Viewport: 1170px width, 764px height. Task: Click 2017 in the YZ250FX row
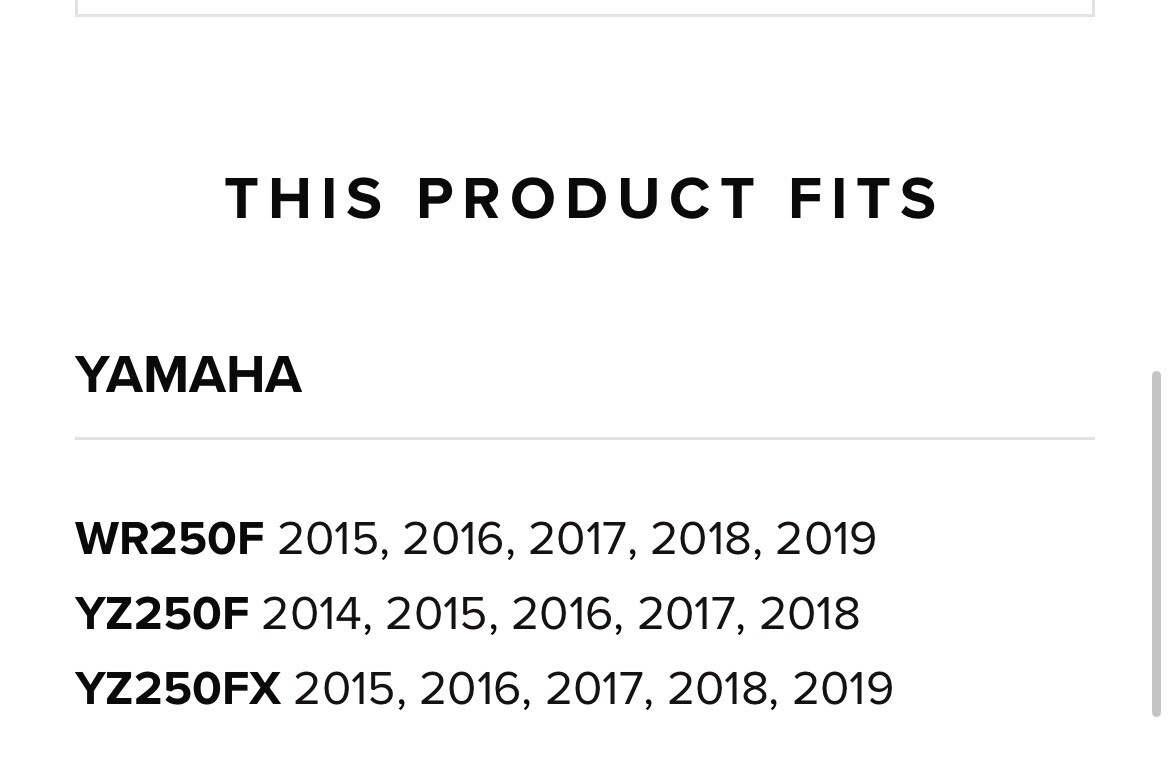pyautogui.click(x=594, y=689)
